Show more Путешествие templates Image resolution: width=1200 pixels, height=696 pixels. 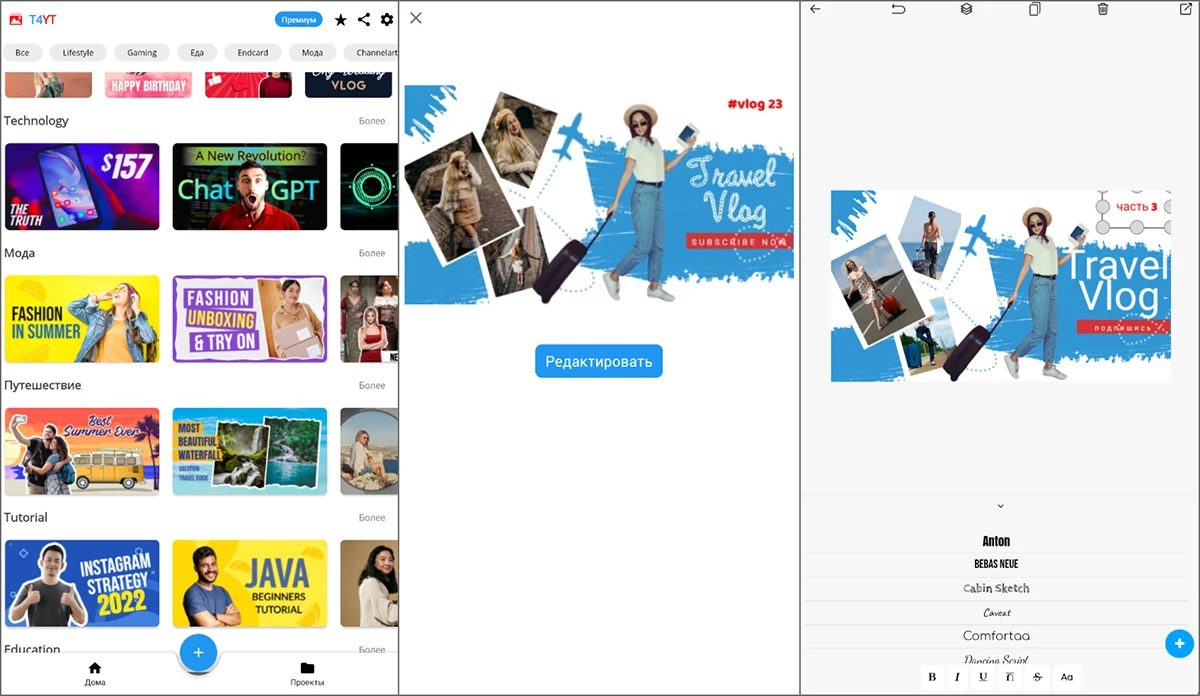pos(371,385)
